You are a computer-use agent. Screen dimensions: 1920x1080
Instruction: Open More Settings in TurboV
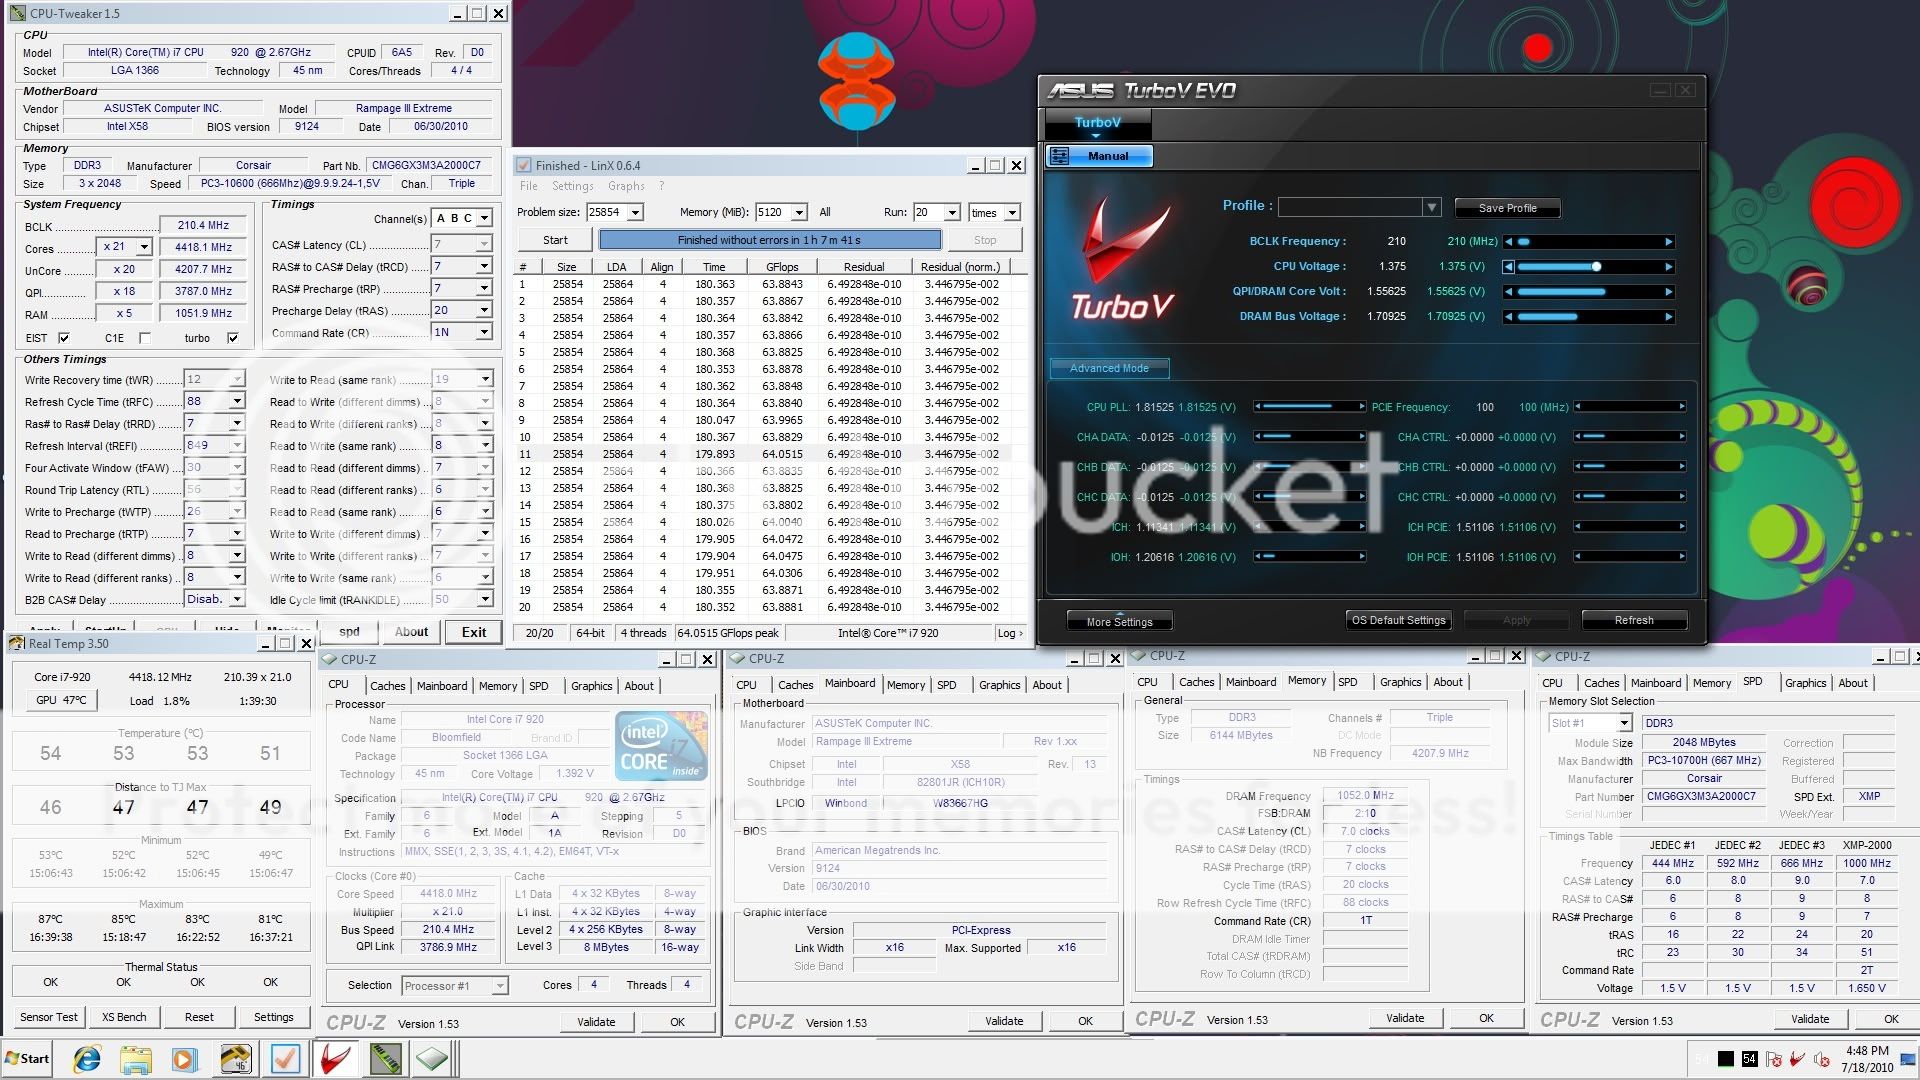[1119, 622]
